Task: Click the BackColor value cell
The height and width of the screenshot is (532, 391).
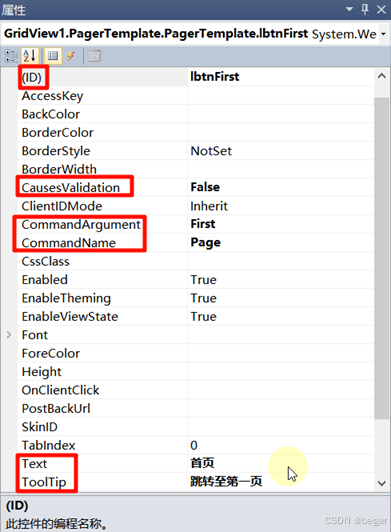Action: 280,114
